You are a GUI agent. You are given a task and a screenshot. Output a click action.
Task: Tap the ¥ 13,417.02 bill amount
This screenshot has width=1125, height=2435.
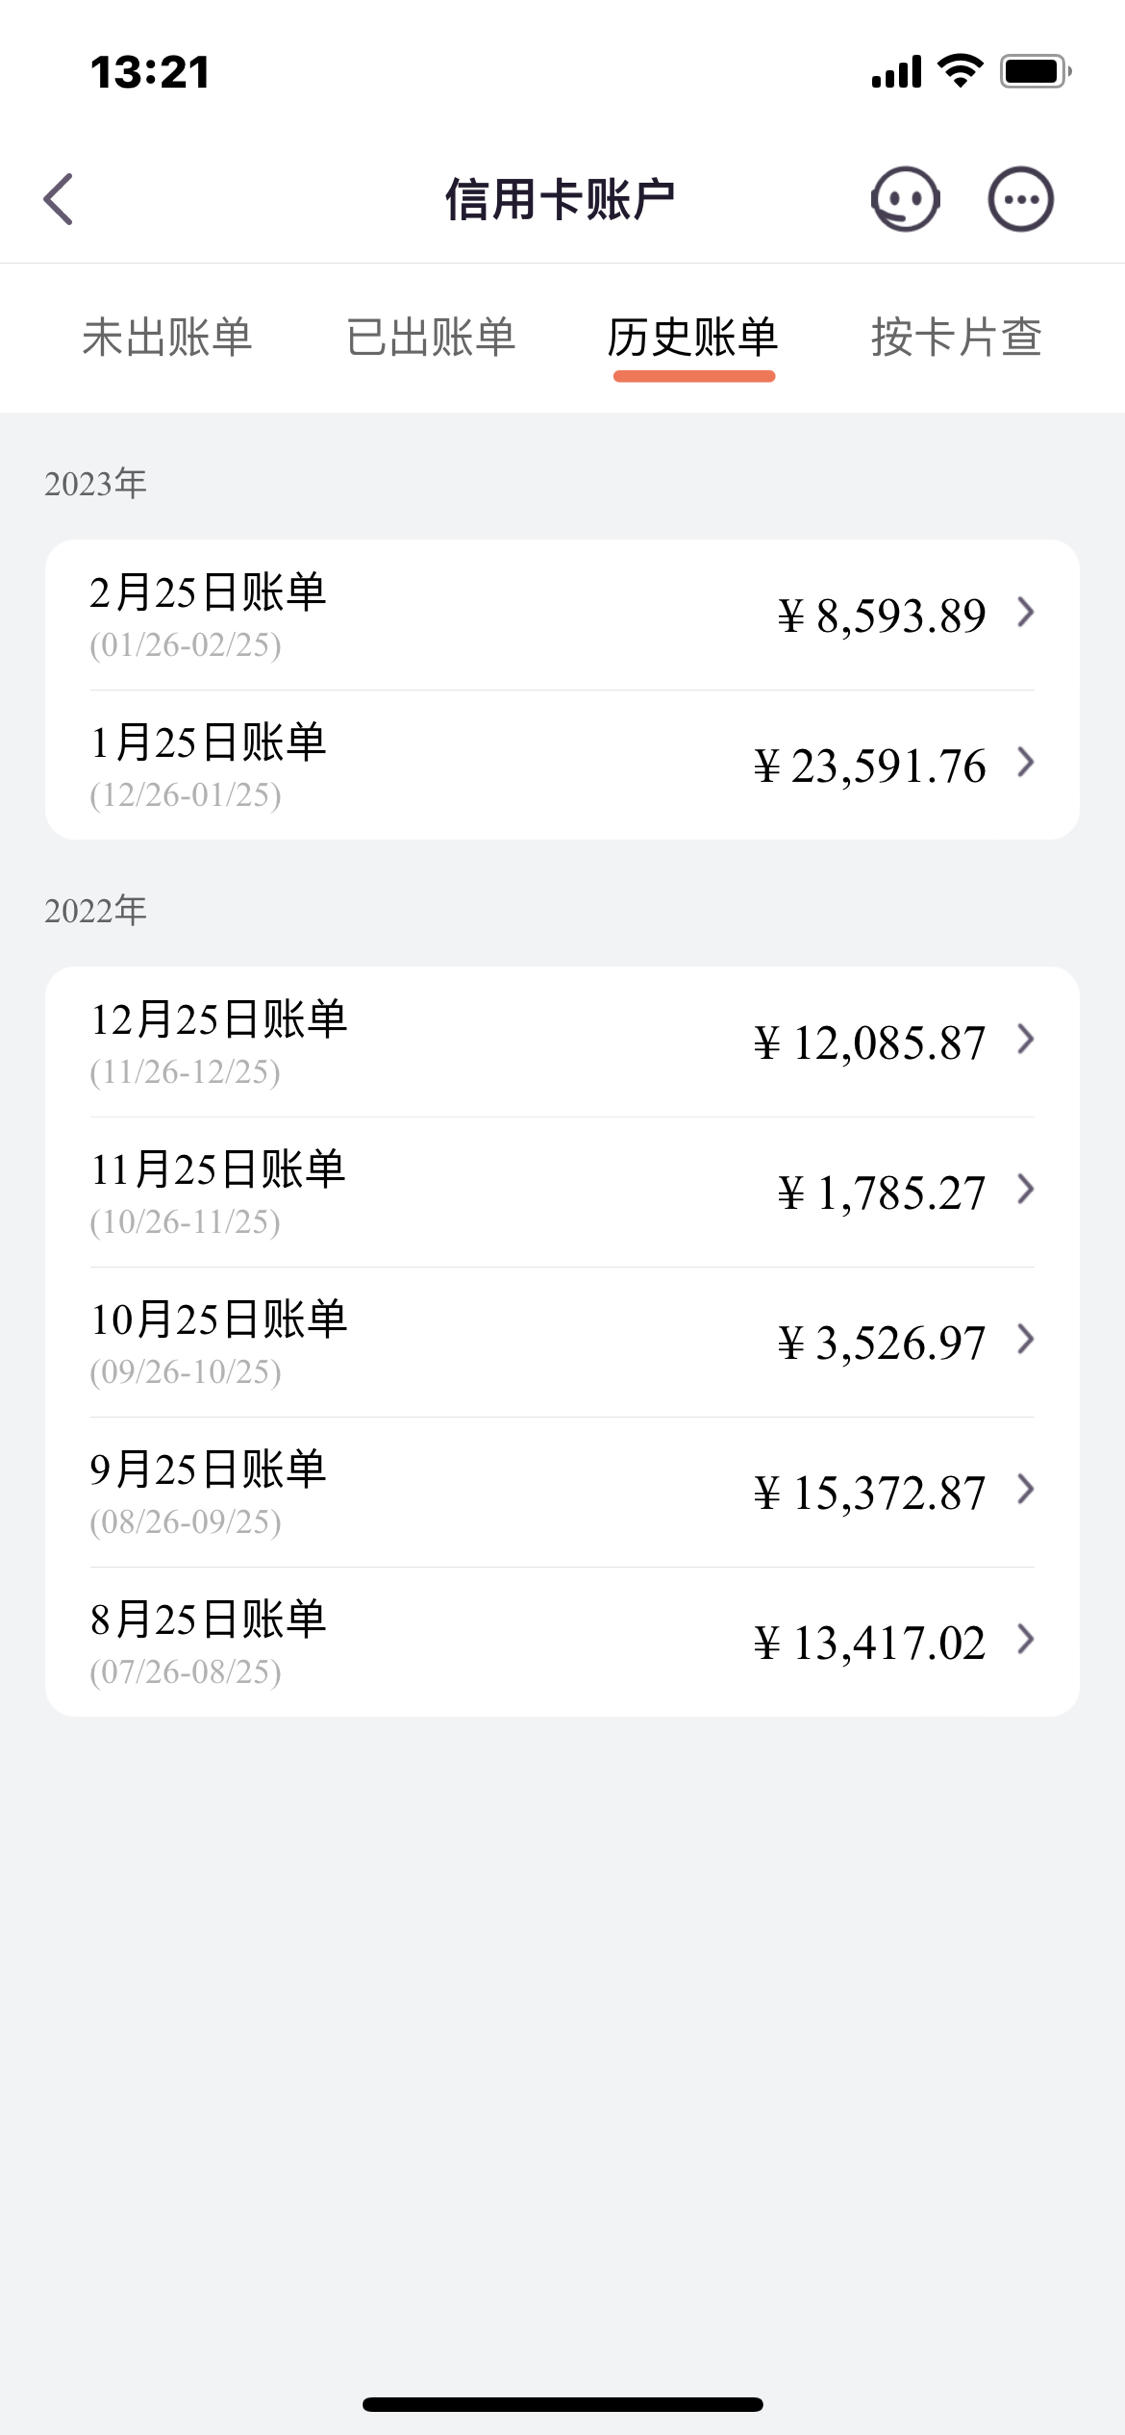(870, 1643)
